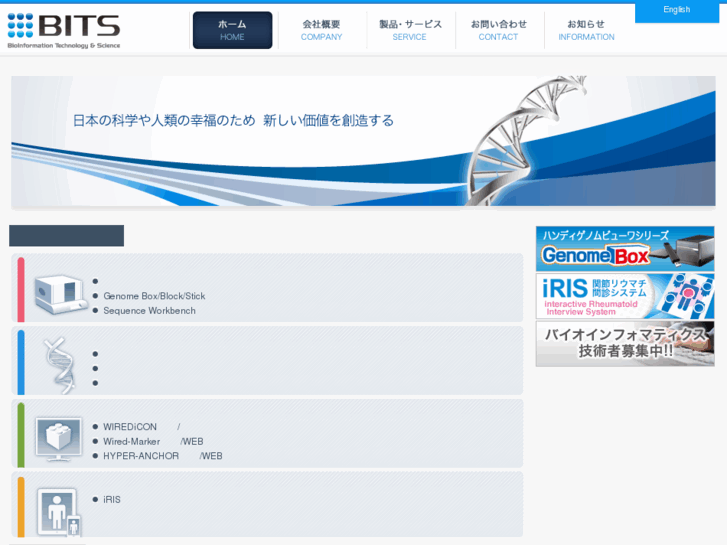The height and width of the screenshot is (545, 727).
Task: Open お問い合わせ CONTACT page
Action: click(x=498, y=30)
